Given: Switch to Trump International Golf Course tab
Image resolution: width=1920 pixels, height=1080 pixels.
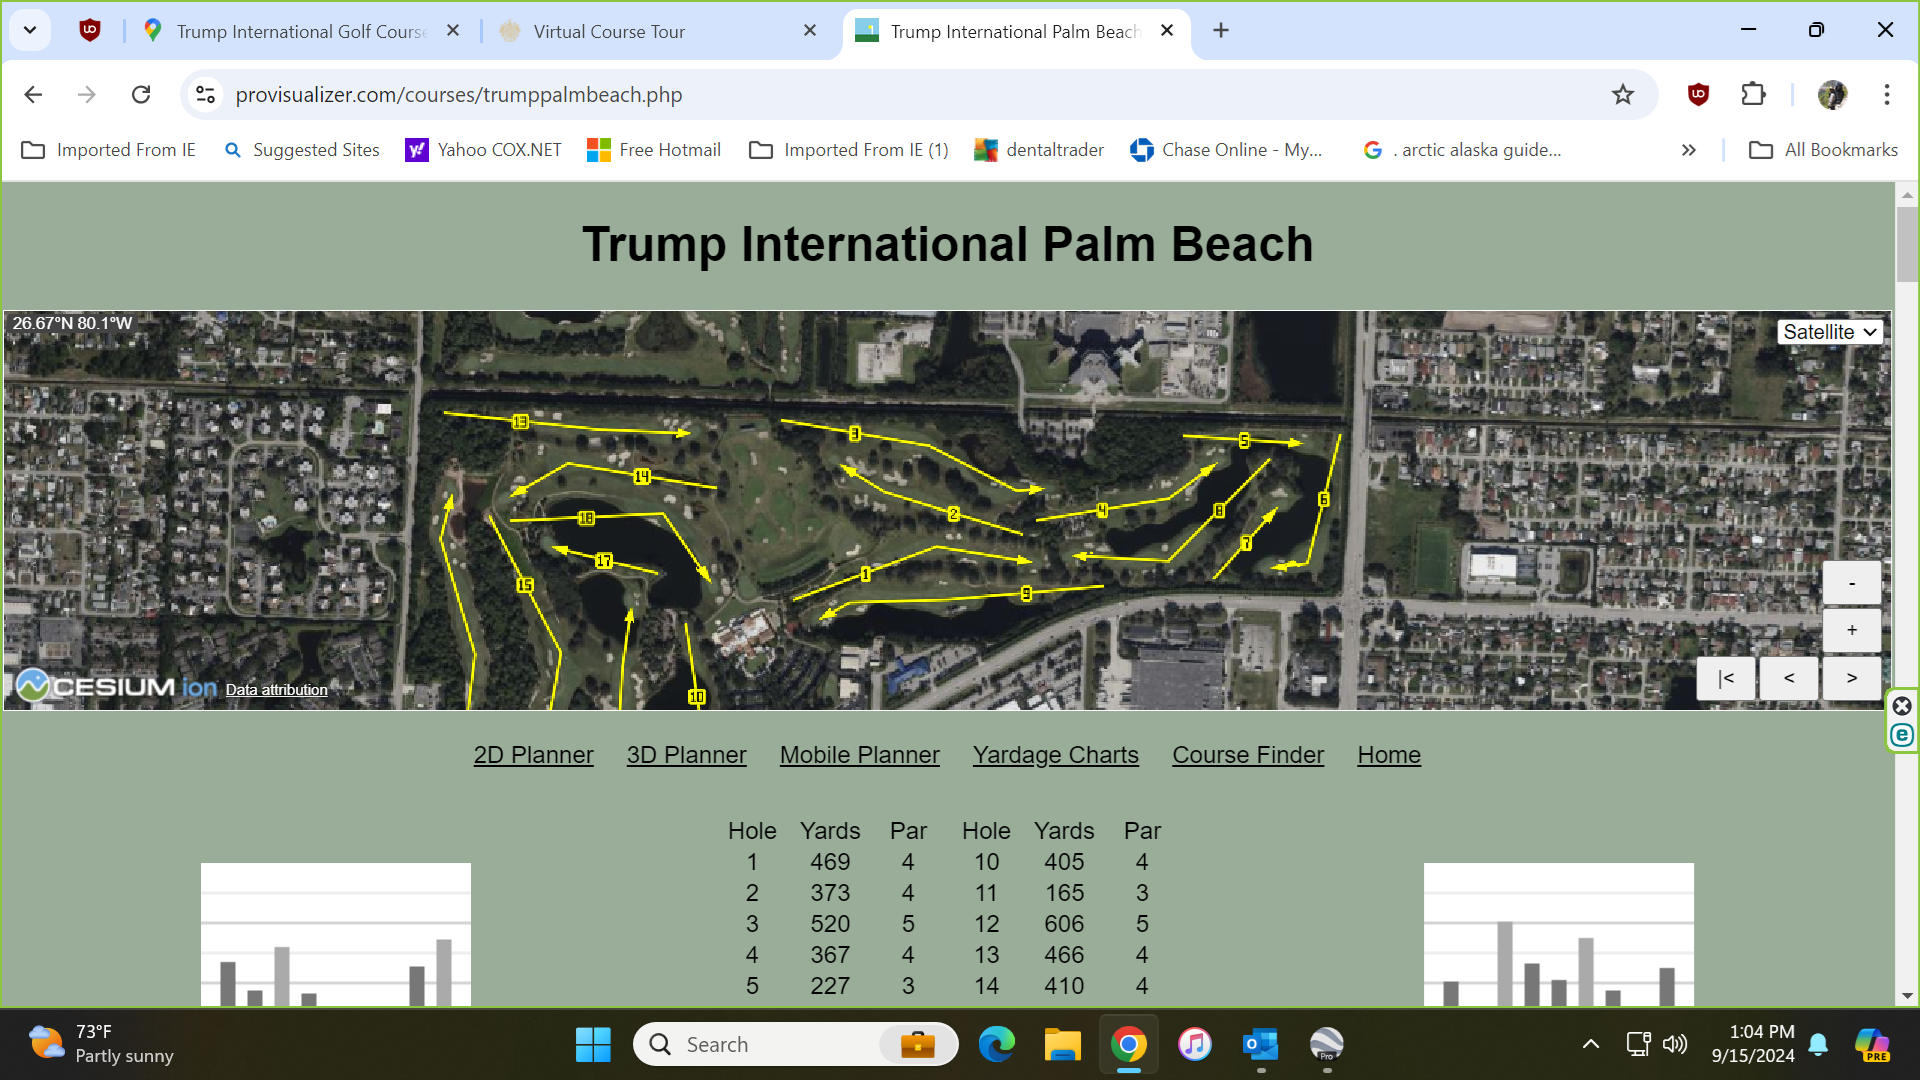Looking at the screenshot, I should (x=300, y=31).
